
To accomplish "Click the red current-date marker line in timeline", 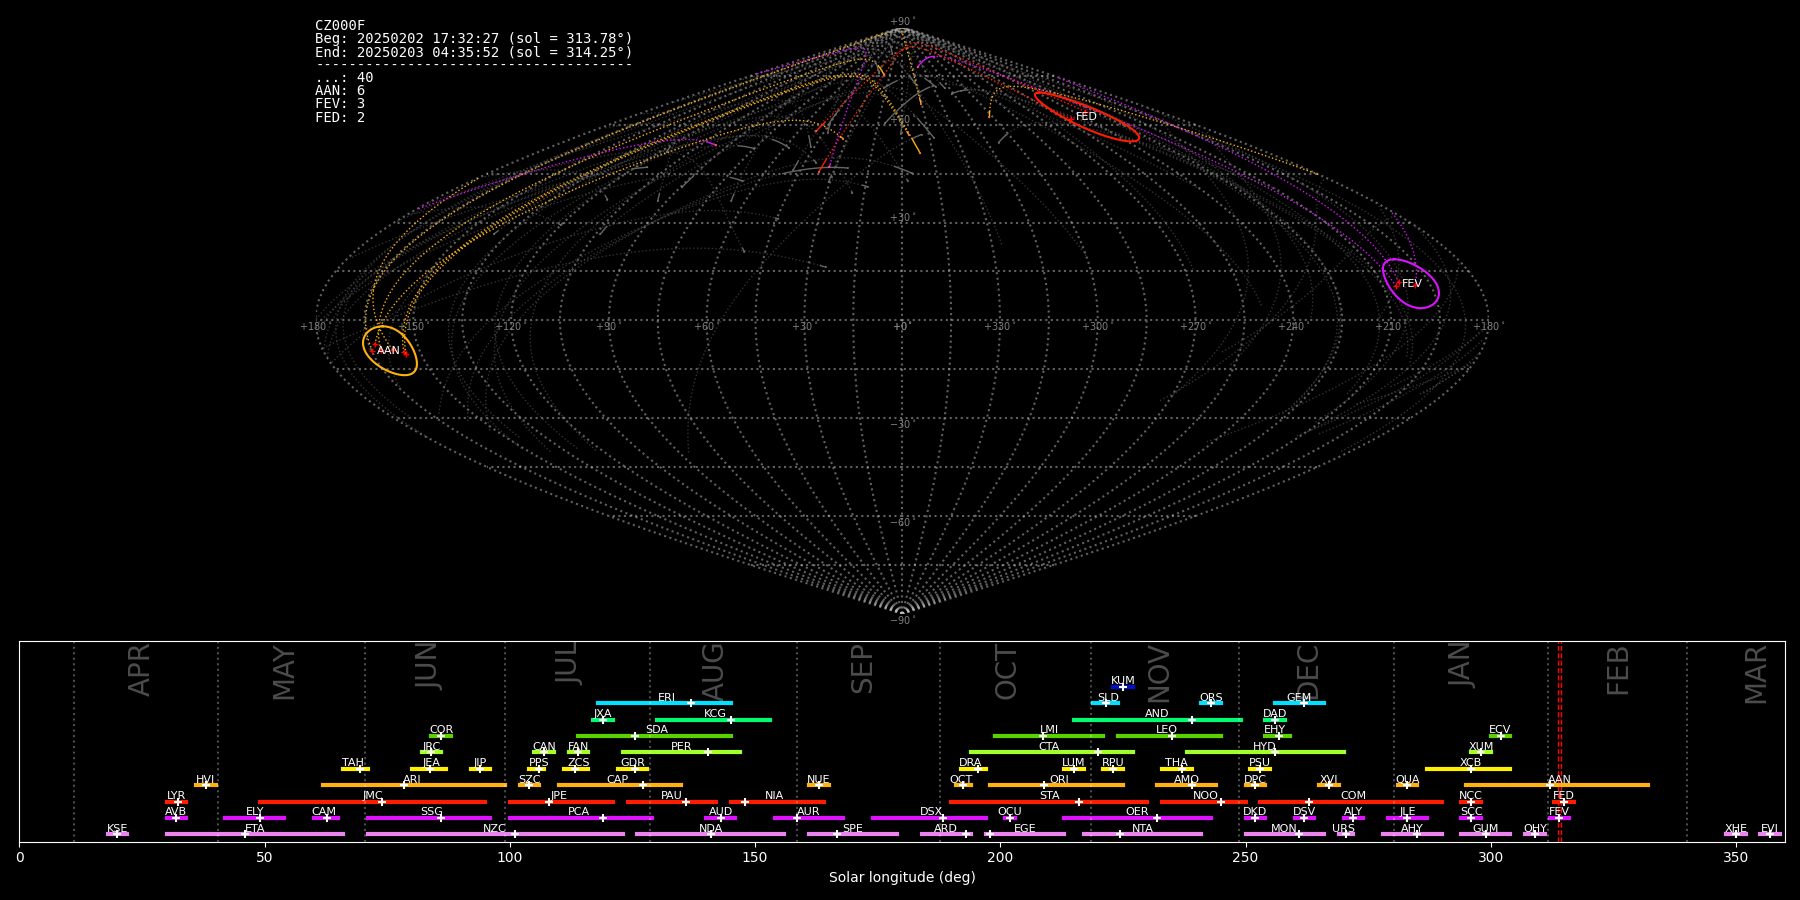I will click(1559, 741).
